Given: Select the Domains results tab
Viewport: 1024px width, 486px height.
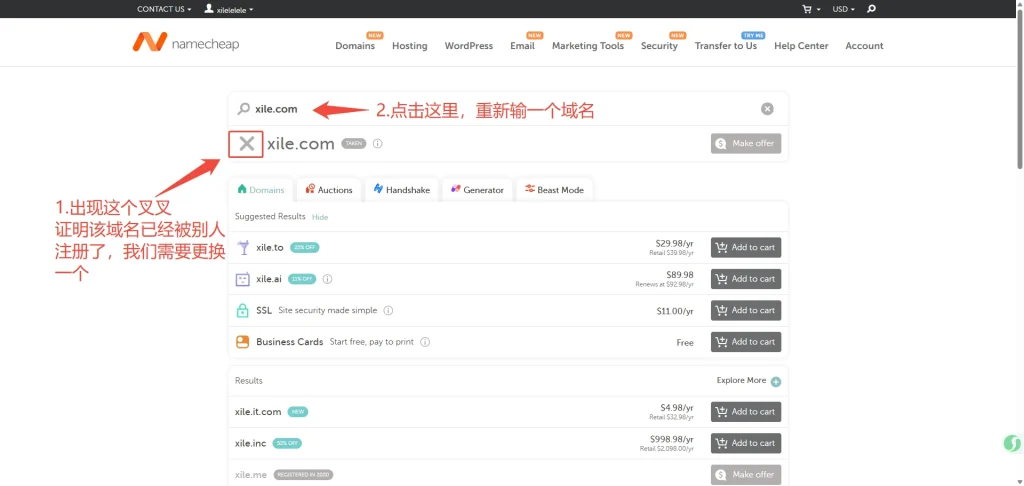Looking at the screenshot, I should 261,189.
